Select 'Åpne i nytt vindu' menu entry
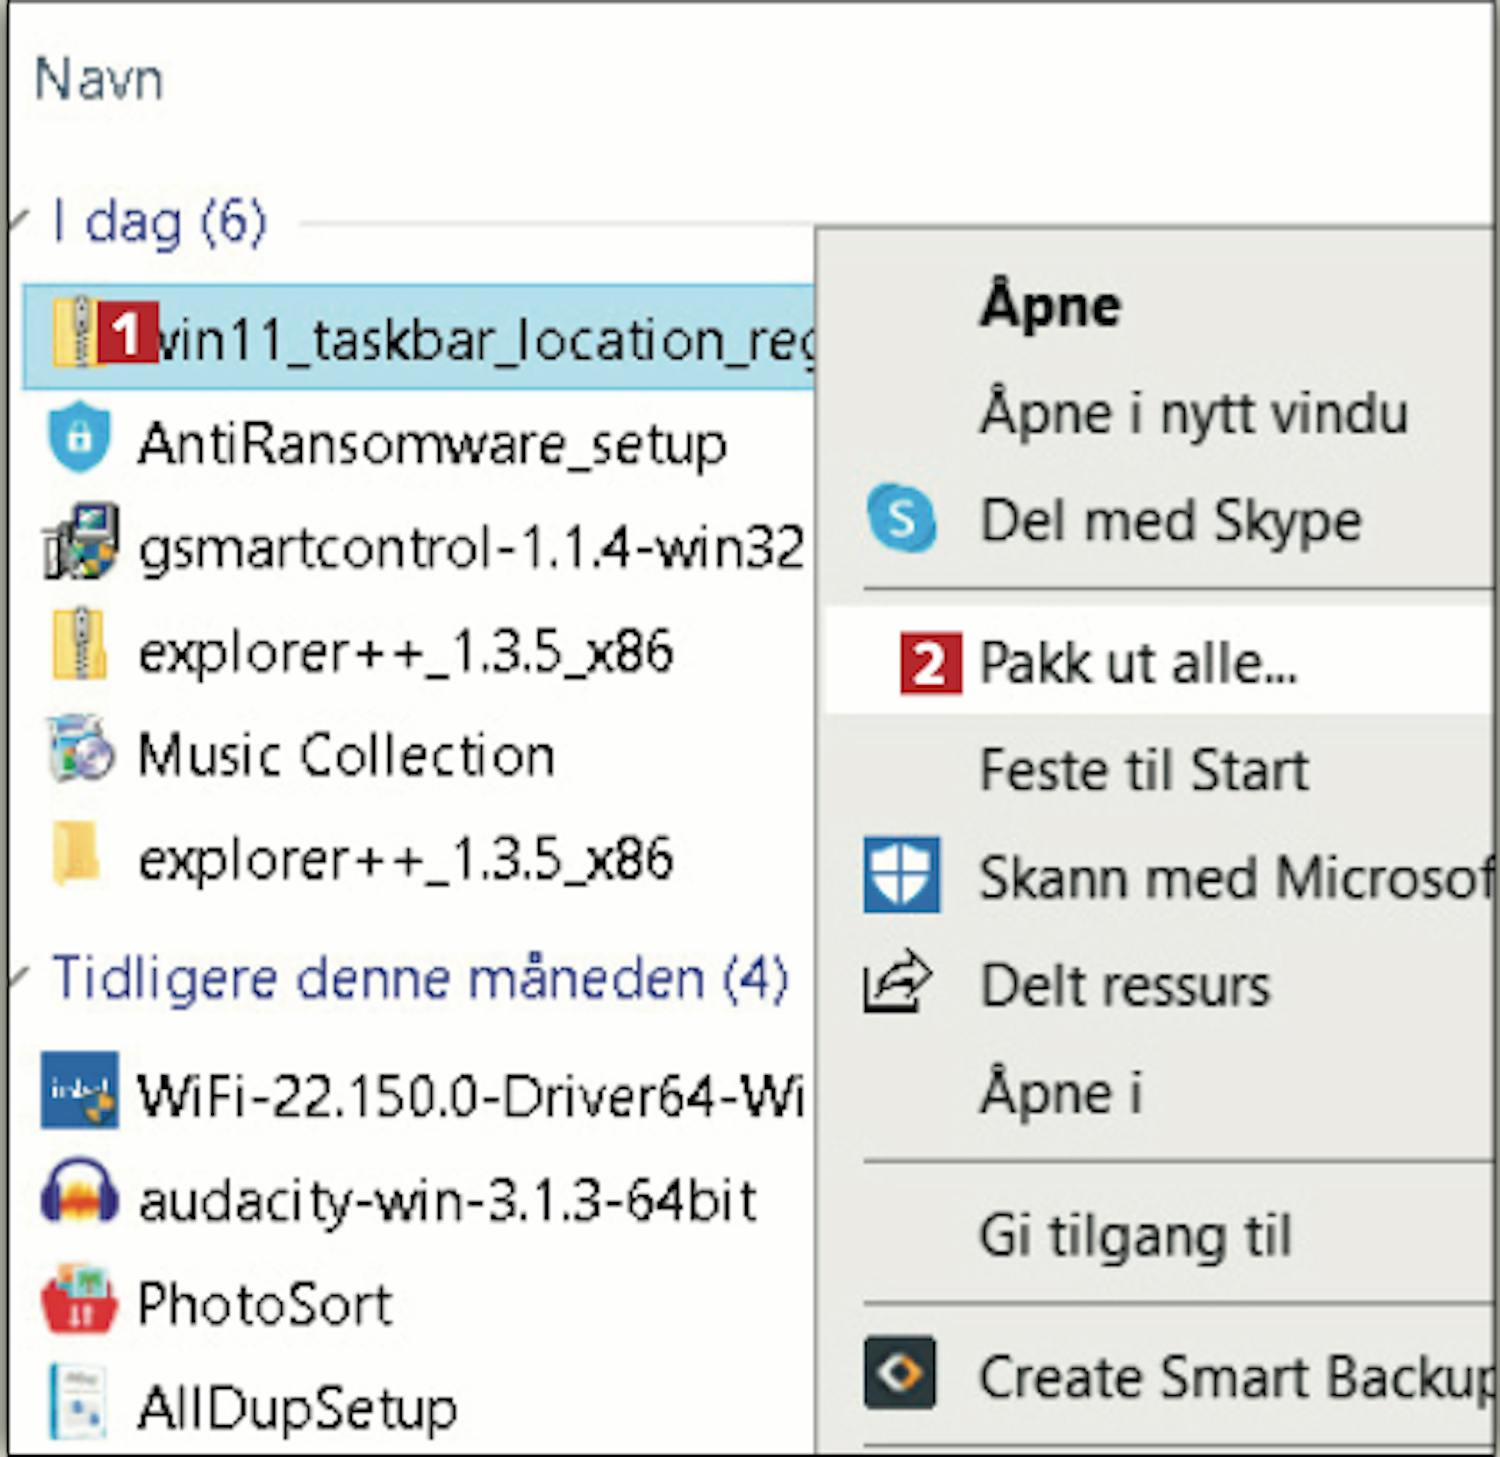This screenshot has width=1500, height=1457. (x=1194, y=412)
